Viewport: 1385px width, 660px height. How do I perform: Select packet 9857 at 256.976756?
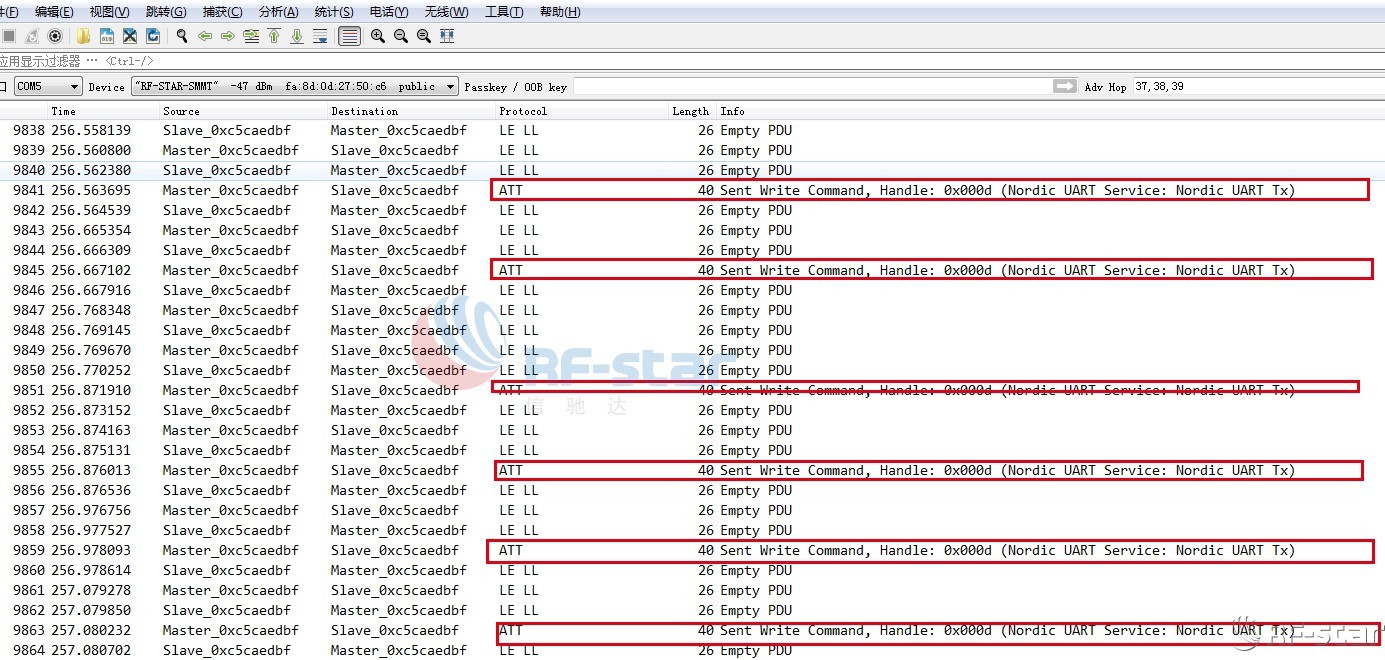692,510
